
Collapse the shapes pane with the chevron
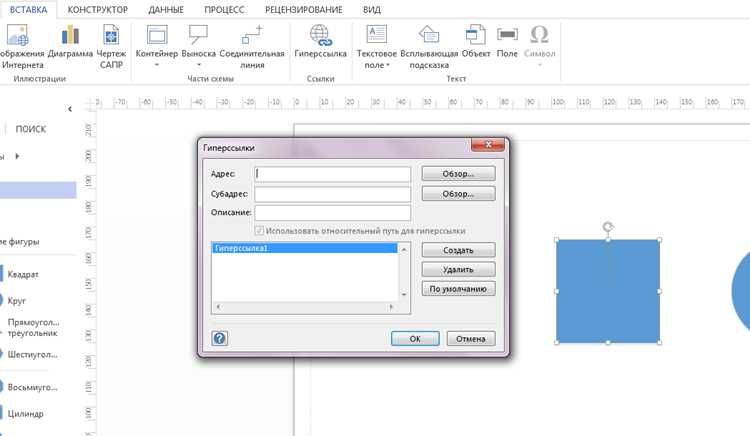(x=70, y=109)
